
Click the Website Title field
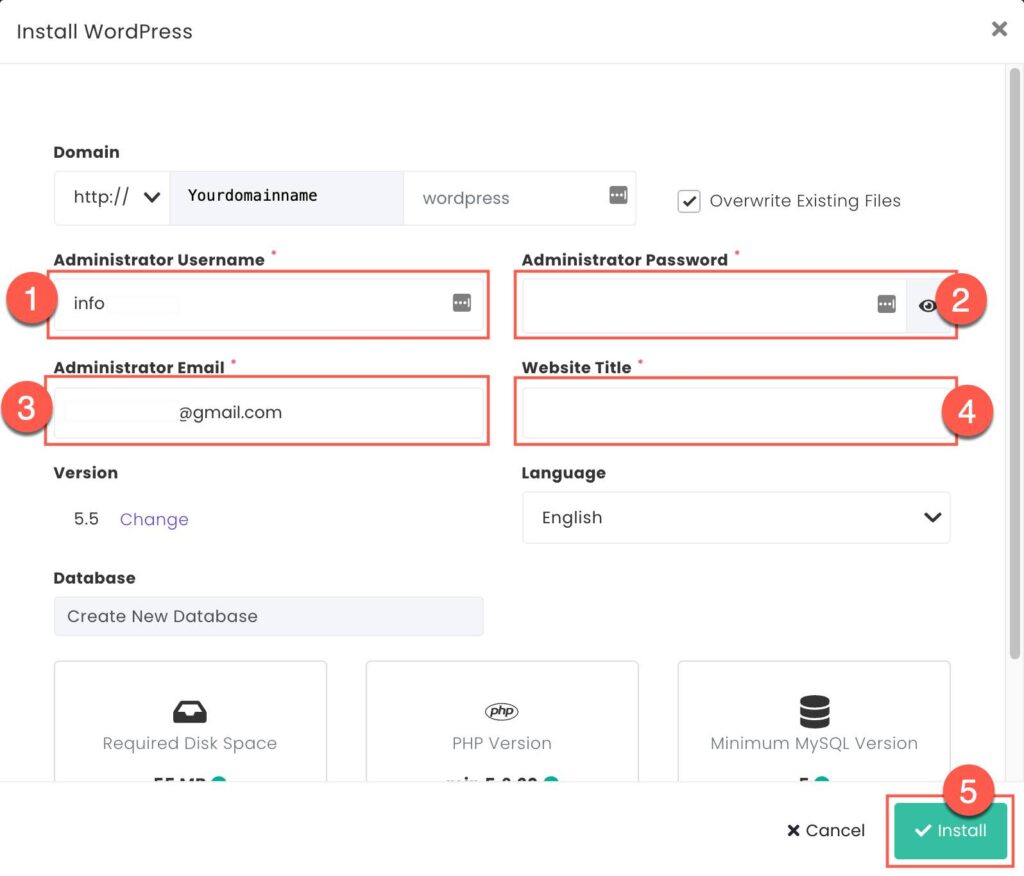[x=736, y=413]
